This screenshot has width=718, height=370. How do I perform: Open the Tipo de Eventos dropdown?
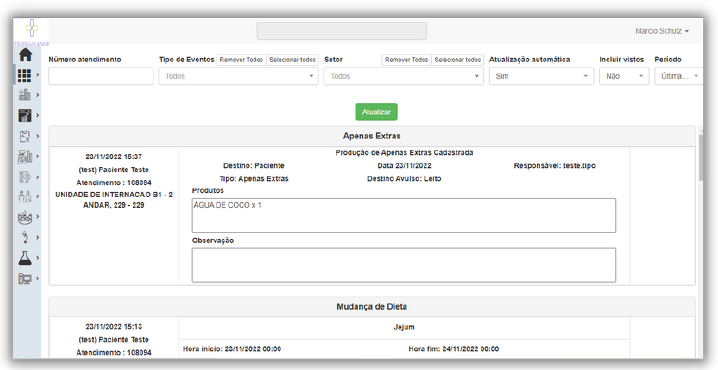tap(239, 76)
